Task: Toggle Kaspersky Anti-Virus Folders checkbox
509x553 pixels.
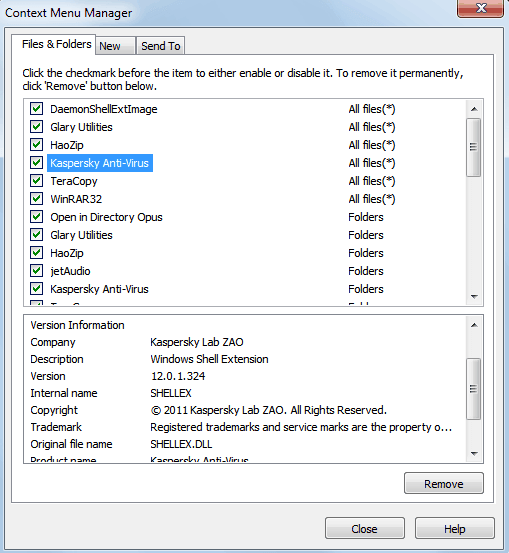Action: [x=36, y=288]
